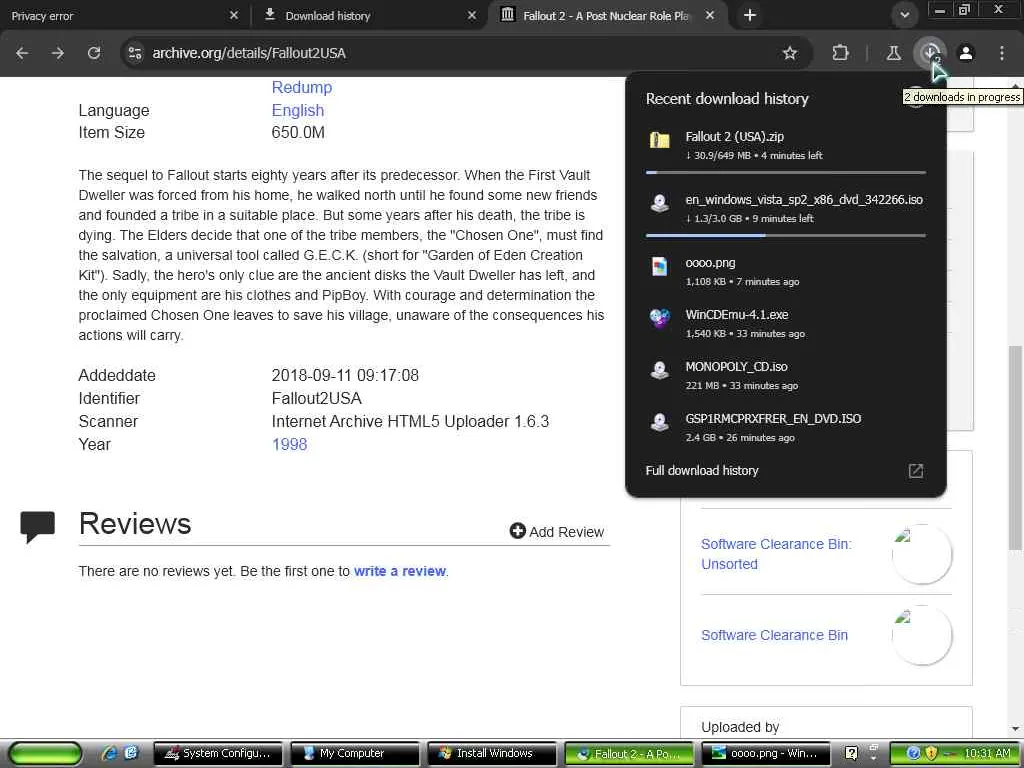Click the green Start button
This screenshot has width=1024, height=768.
click(45, 753)
